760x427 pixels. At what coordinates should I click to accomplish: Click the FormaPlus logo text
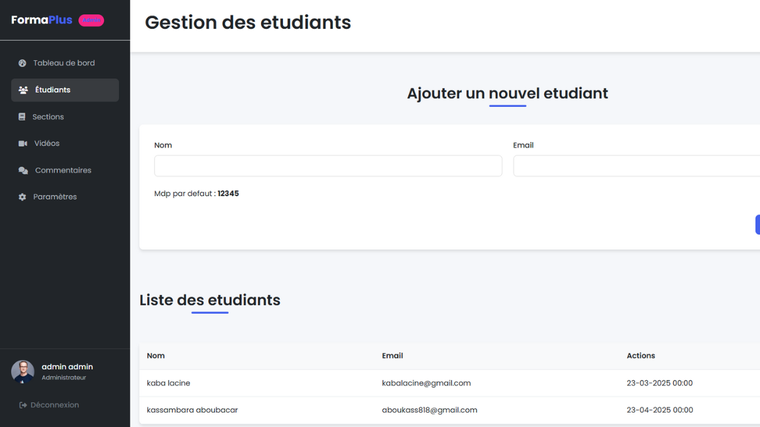coord(42,20)
